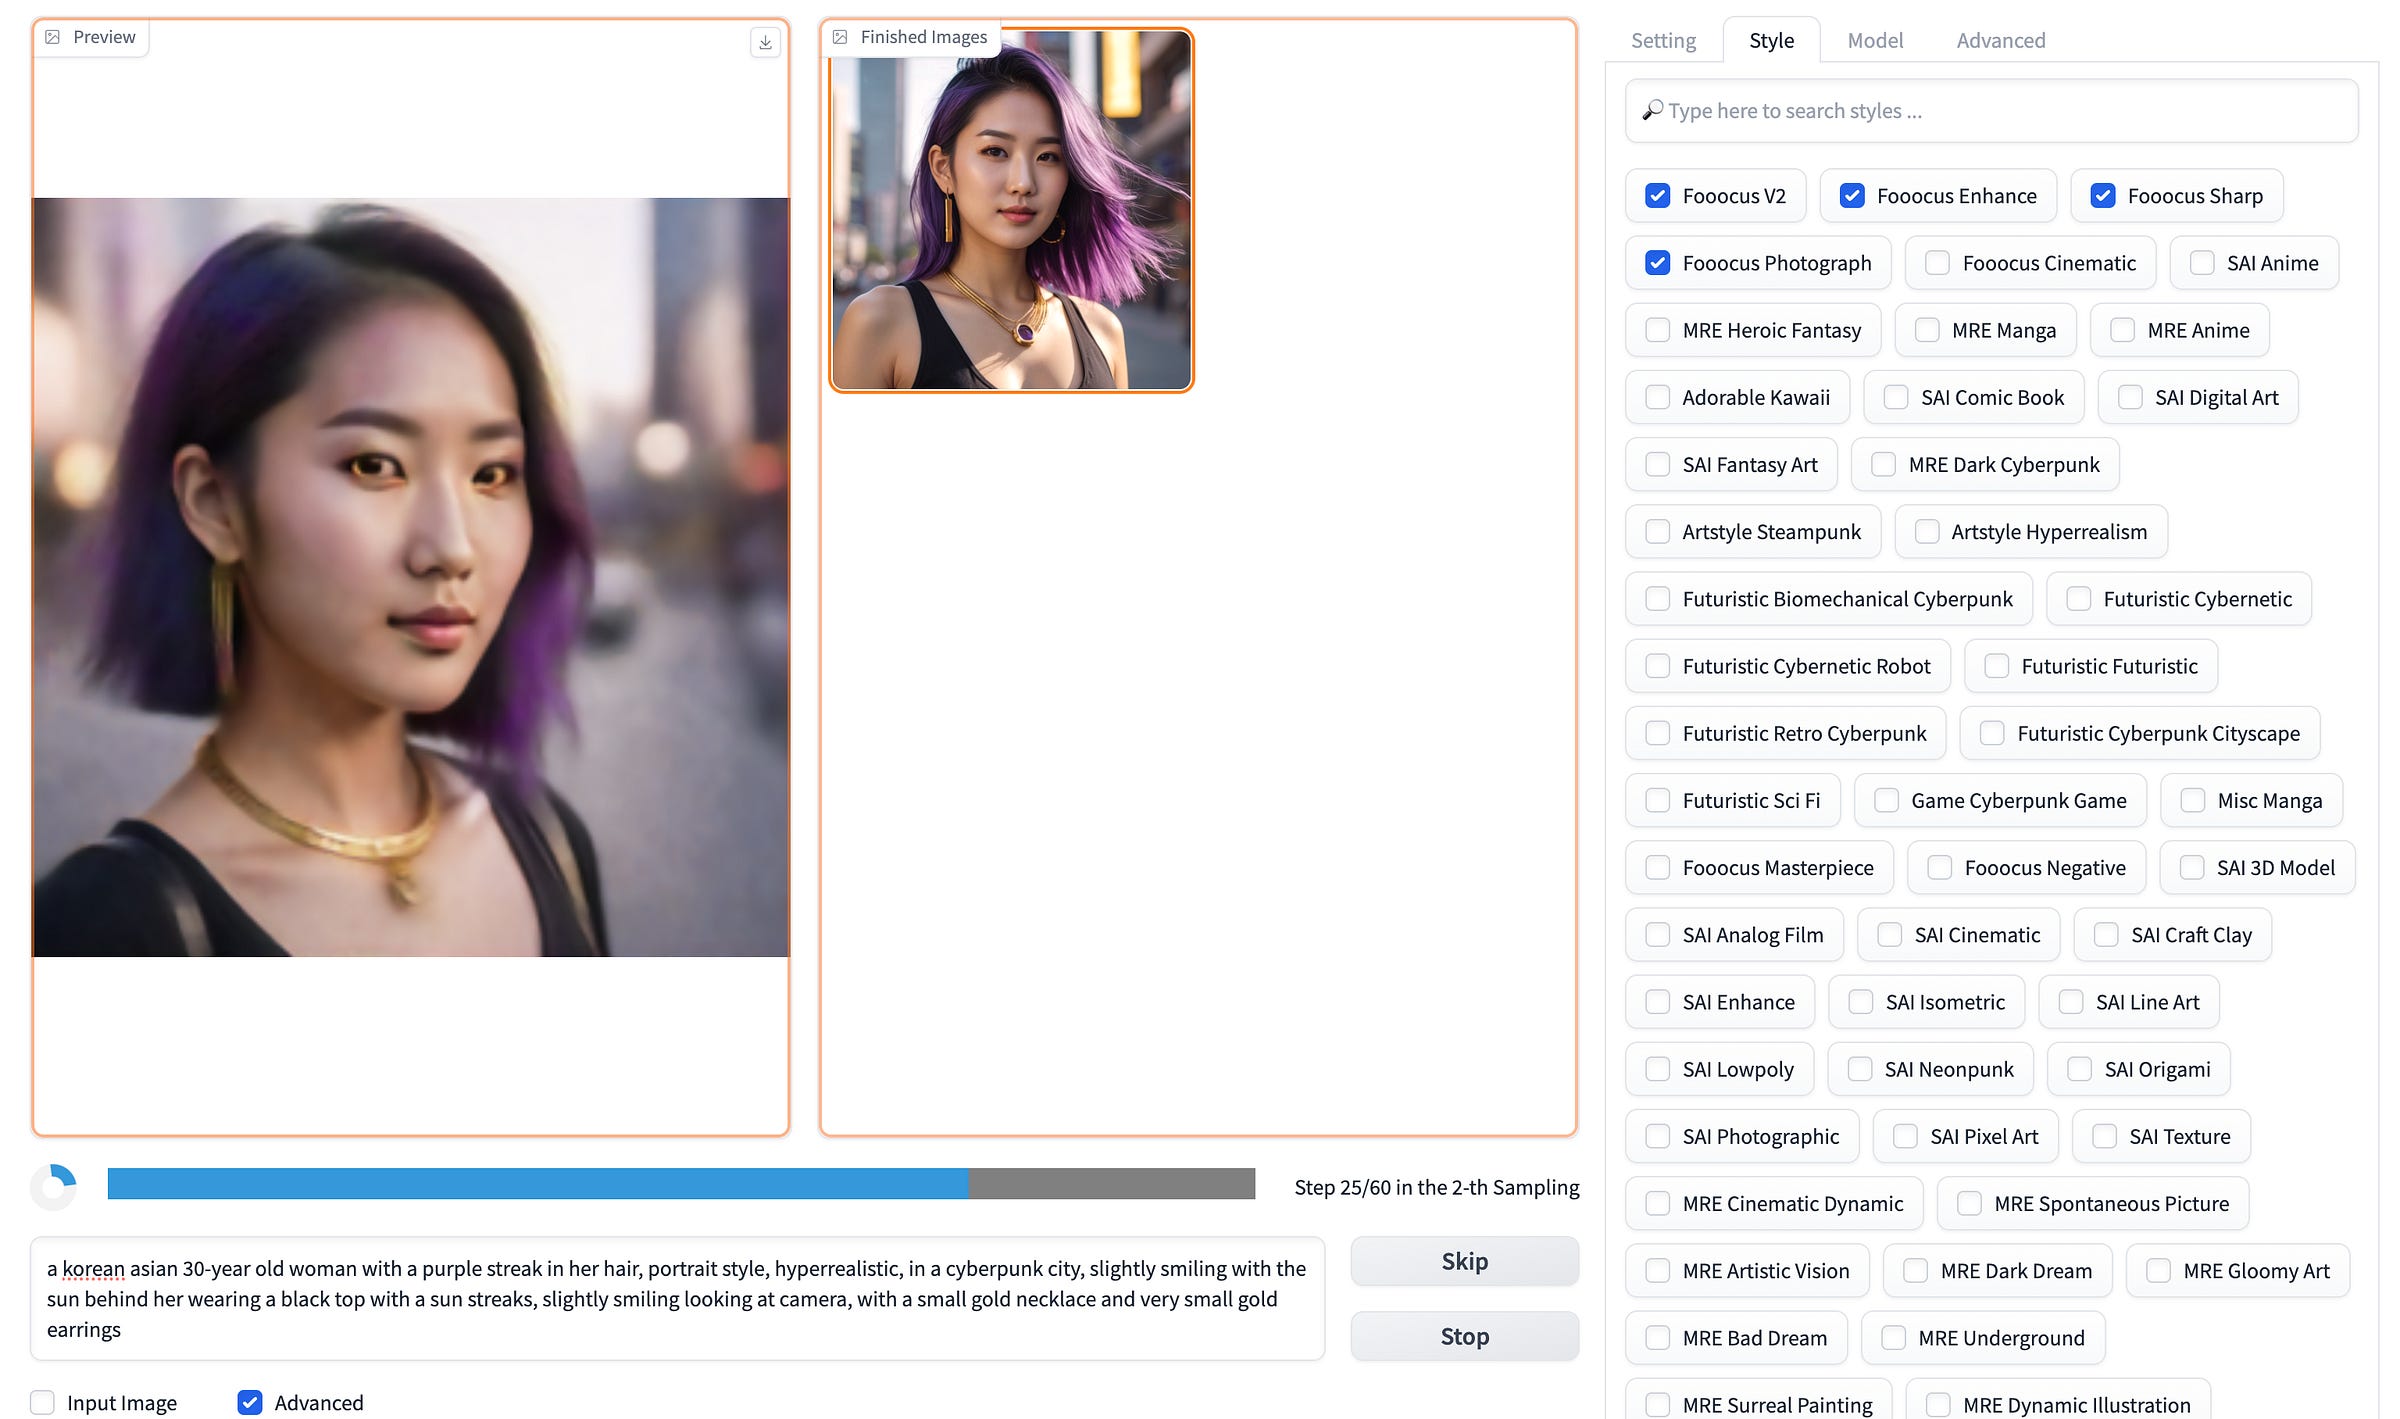Select the Futuristic Cyberpunk Cityscape style
The width and height of the screenshot is (2400, 1419).
tap(1991, 733)
